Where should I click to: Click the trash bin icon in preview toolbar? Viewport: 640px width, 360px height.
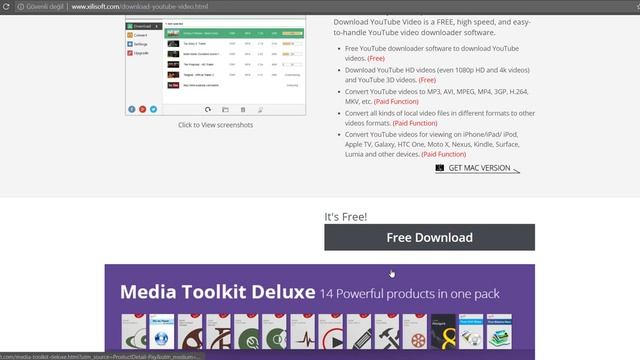[243, 109]
